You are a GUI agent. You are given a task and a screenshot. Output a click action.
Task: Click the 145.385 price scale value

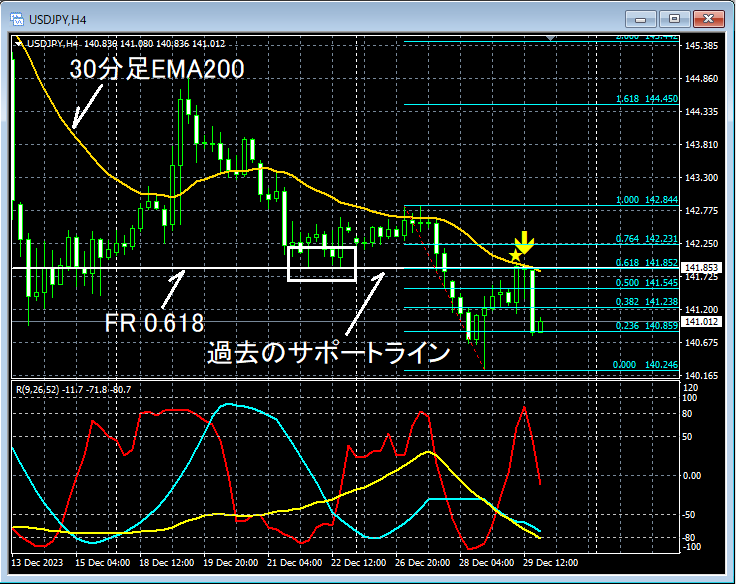701,46
